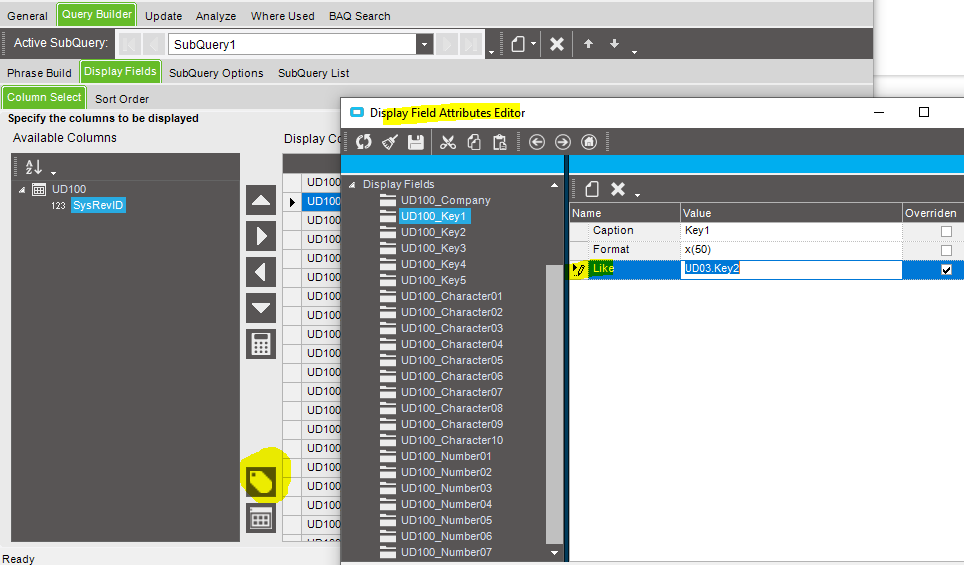The image size is (964, 565).
Task: Switch to Phrase Build tab
Action: tap(39, 73)
